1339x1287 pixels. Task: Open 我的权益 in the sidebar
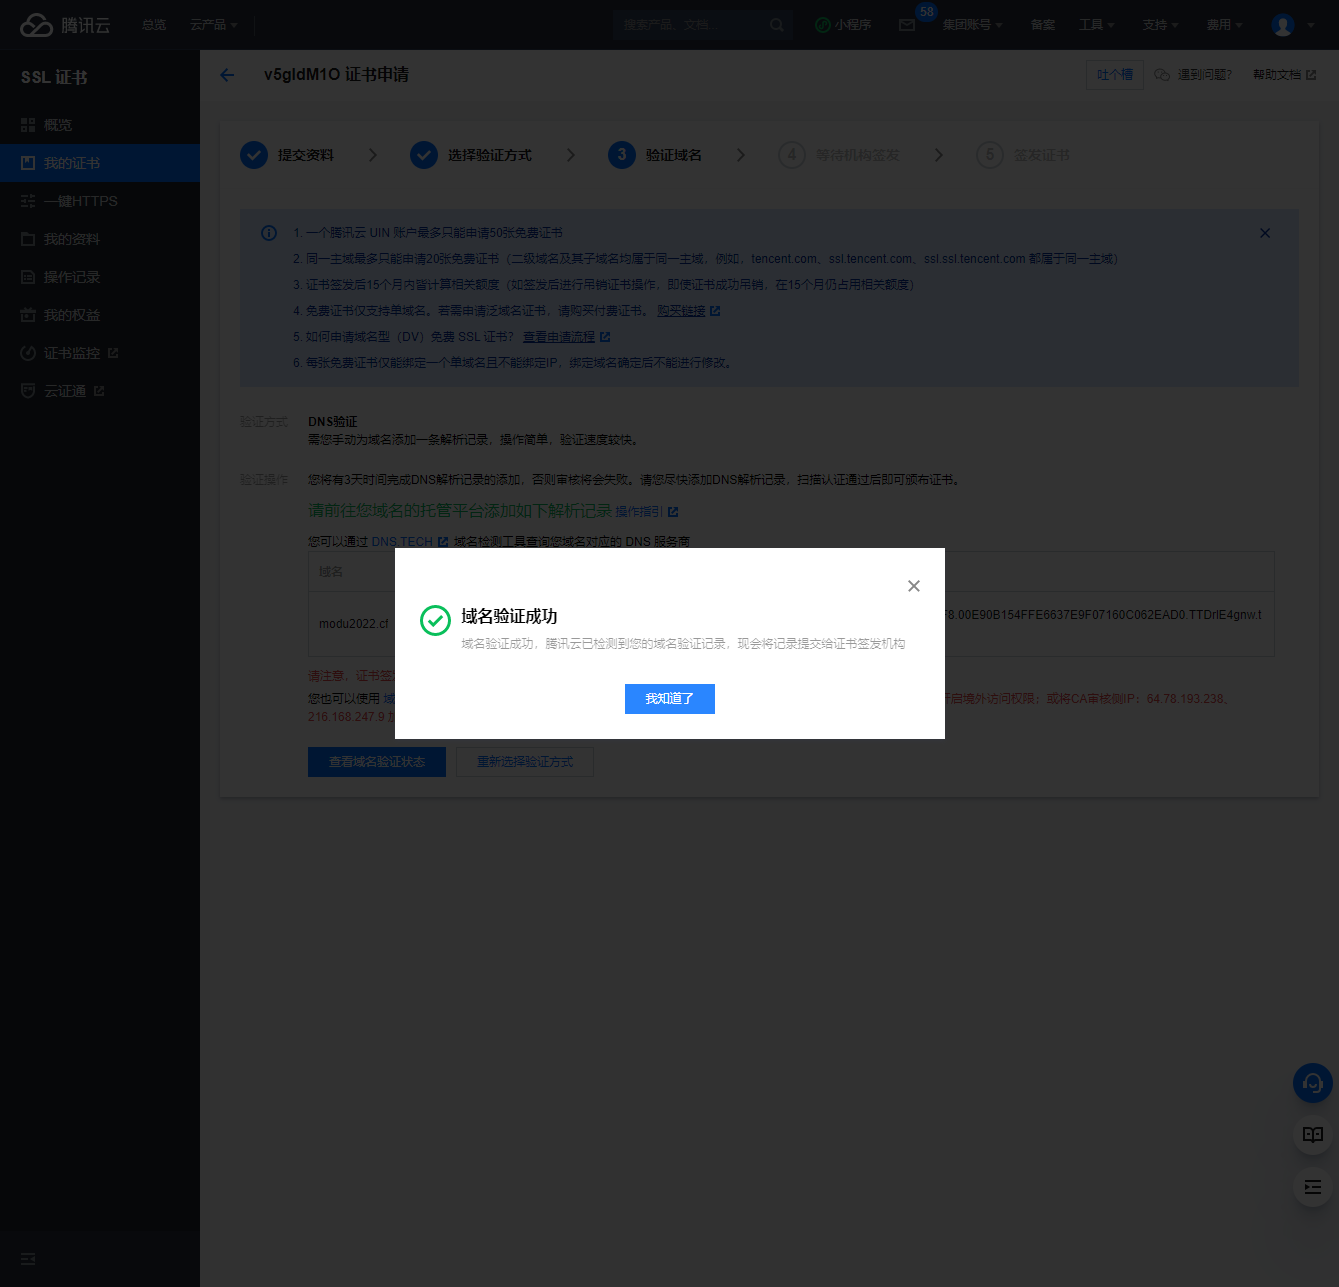(x=100, y=315)
